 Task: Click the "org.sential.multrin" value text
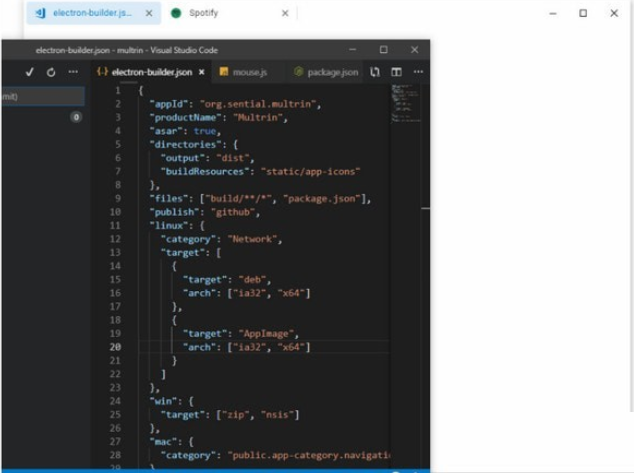tap(258, 104)
